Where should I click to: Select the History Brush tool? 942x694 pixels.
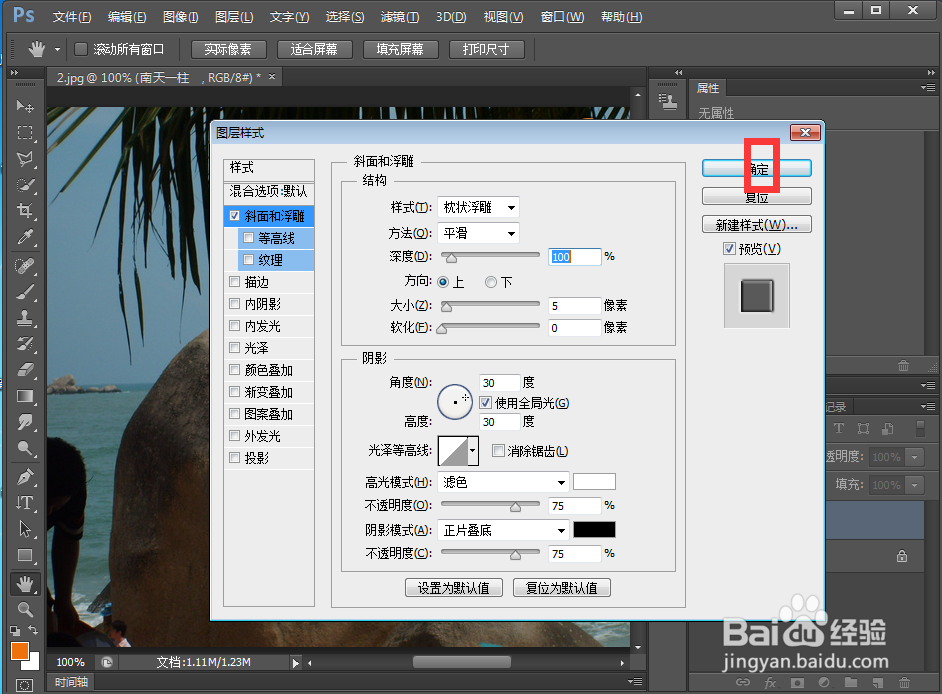tap(25, 344)
